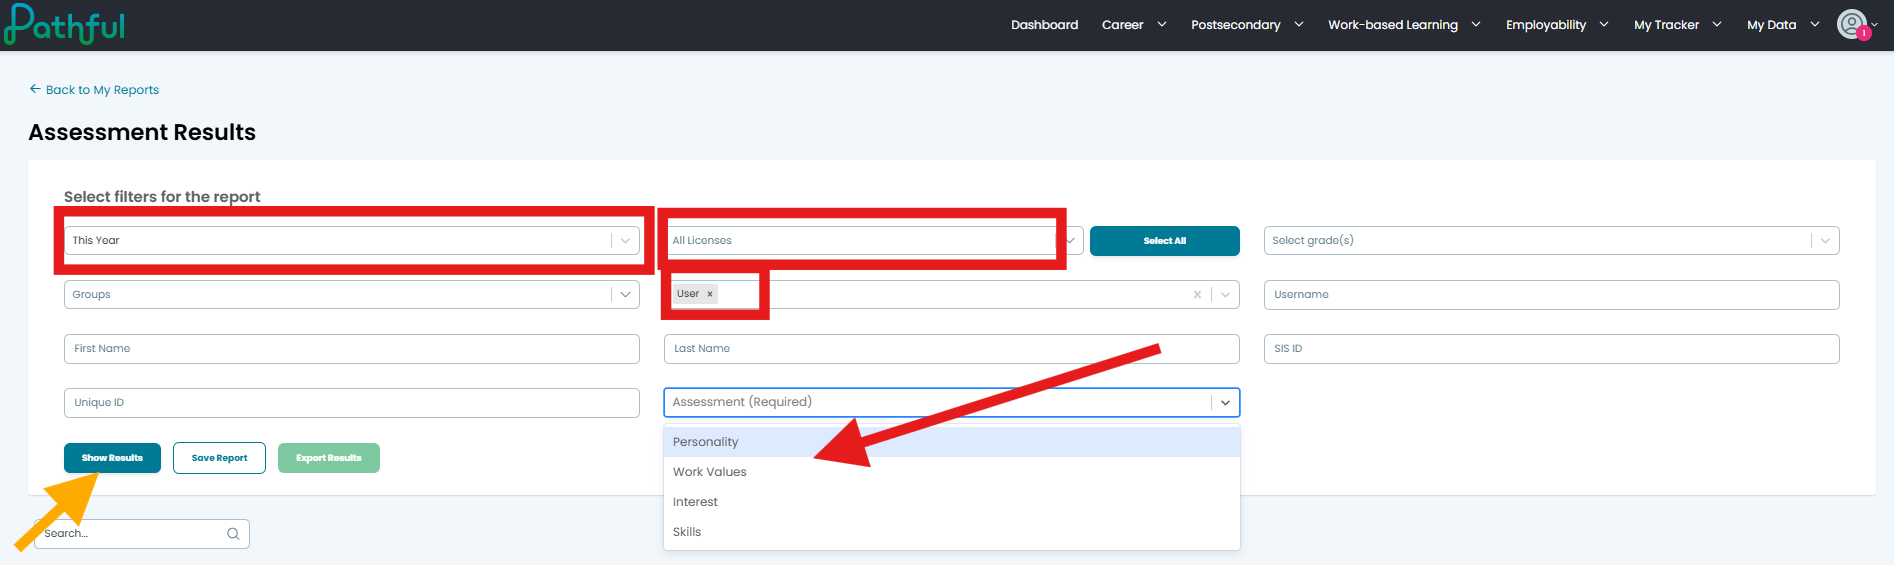The width and height of the screenshot is (1894, 565).
Task: Choose Personality from the assessment list
Action: (952, 442)
